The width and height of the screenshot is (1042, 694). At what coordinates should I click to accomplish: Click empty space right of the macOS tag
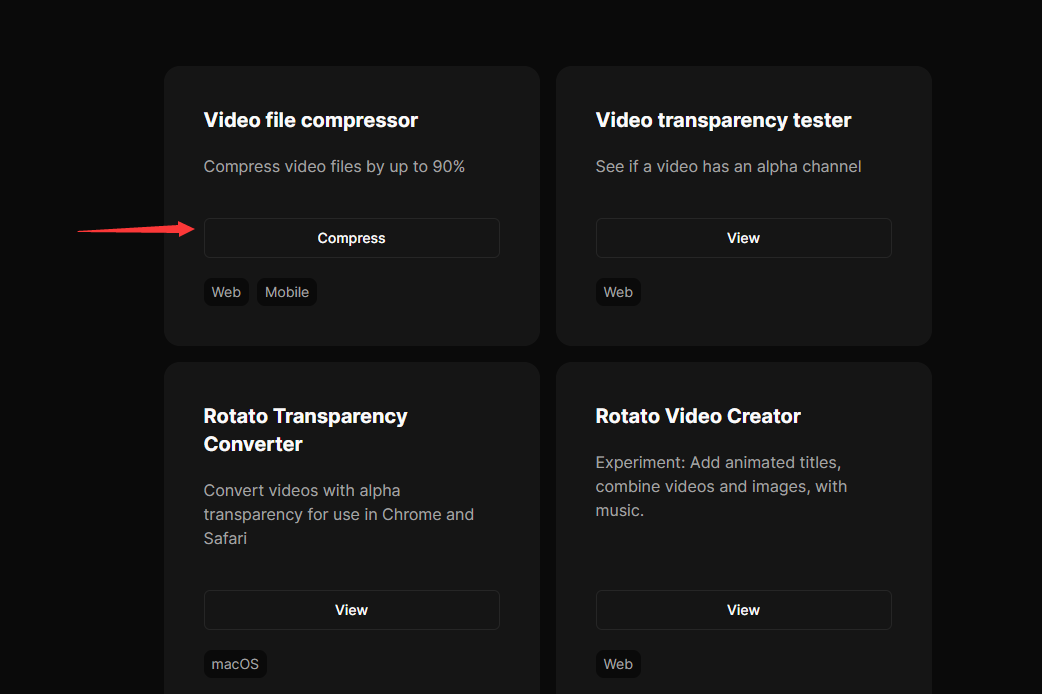point(400,664)
